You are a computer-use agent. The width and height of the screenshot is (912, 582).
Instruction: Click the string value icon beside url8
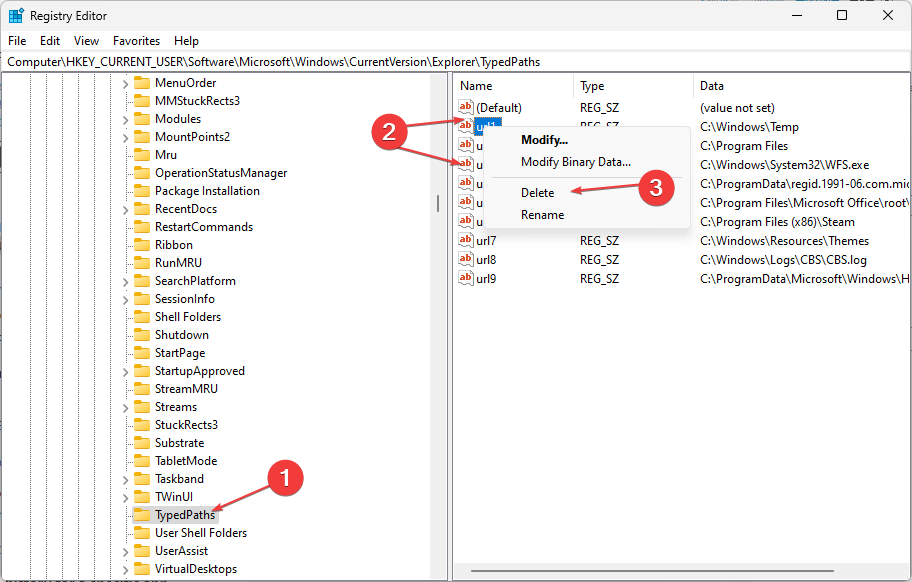pos(465,259)
